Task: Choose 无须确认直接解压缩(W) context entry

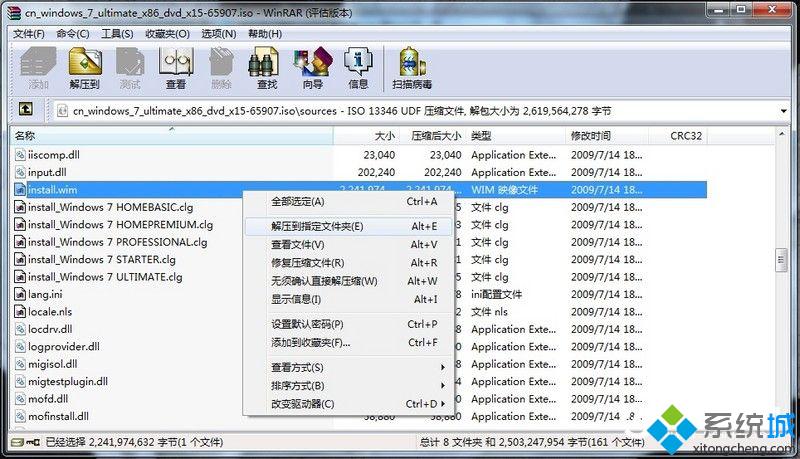Action: (349, 281)
